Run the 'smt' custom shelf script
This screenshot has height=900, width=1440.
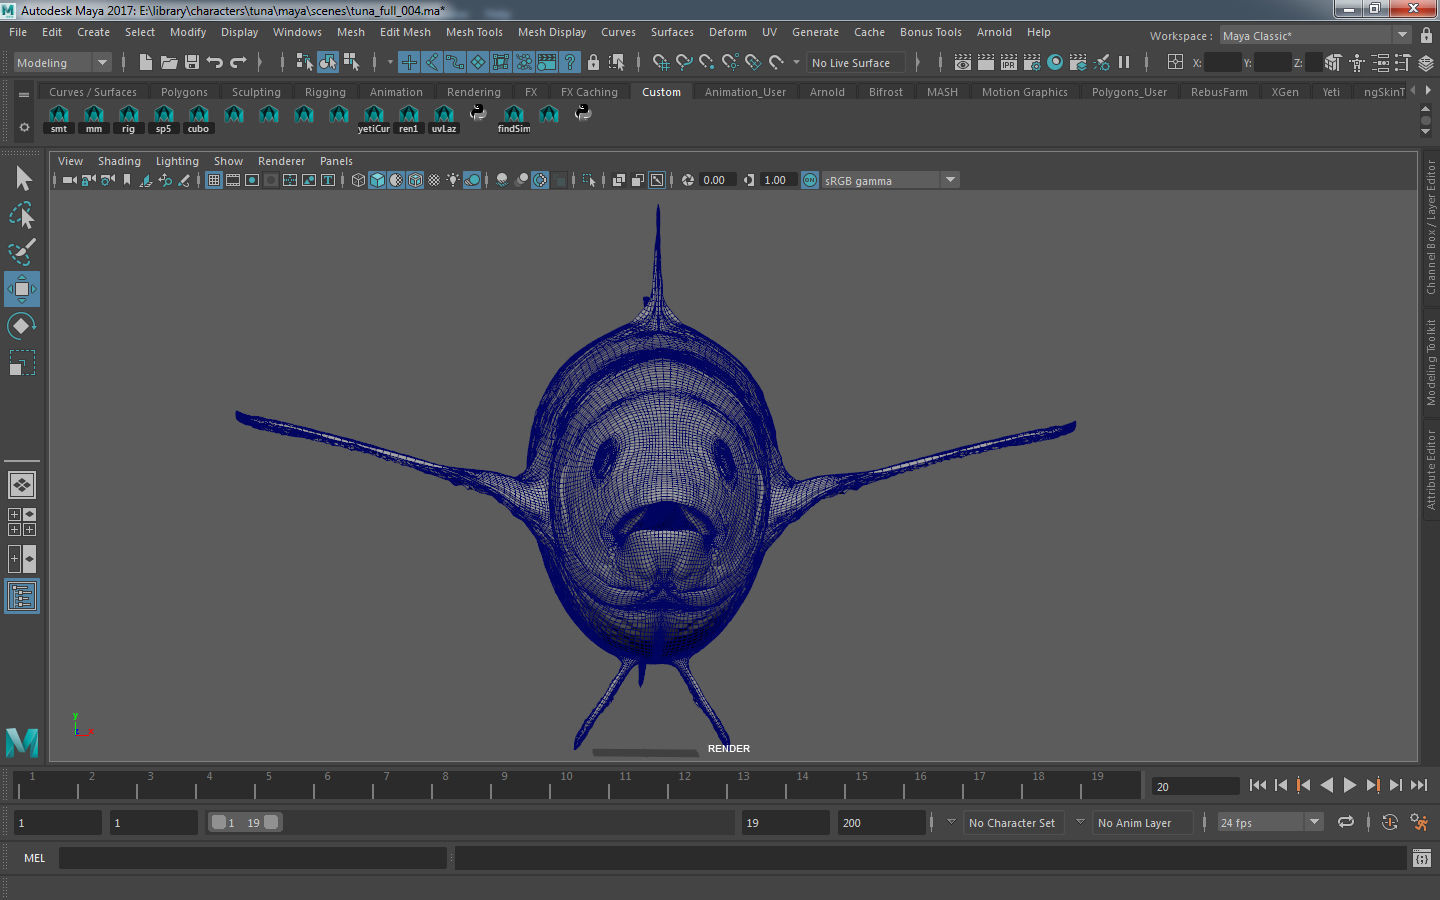point(59,119)
